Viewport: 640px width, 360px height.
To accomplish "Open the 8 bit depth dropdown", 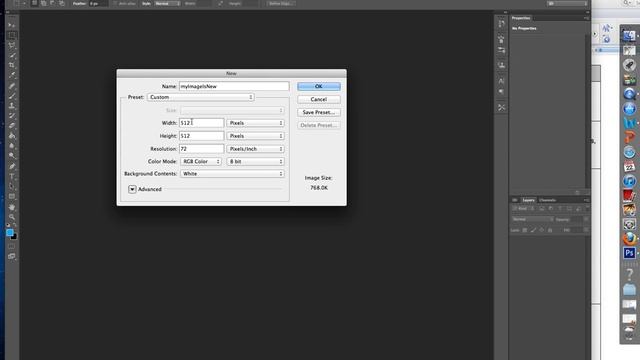I will tap(256, 162).
